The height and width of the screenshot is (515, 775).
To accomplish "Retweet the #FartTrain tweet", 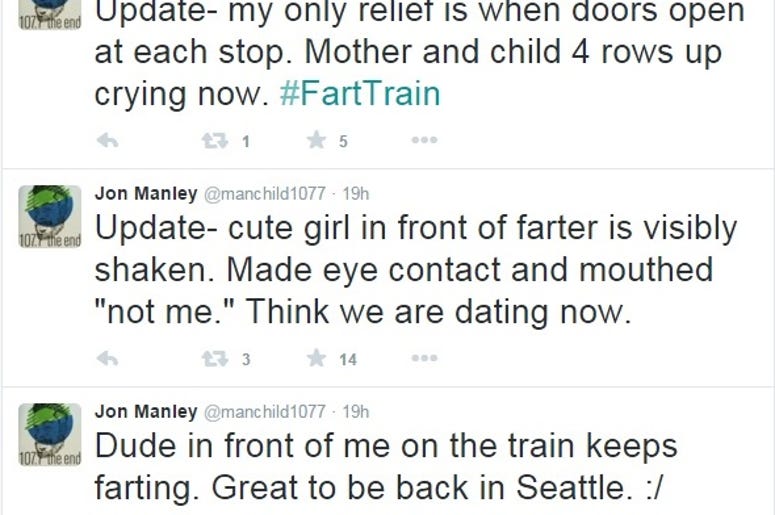I will 215,141.
